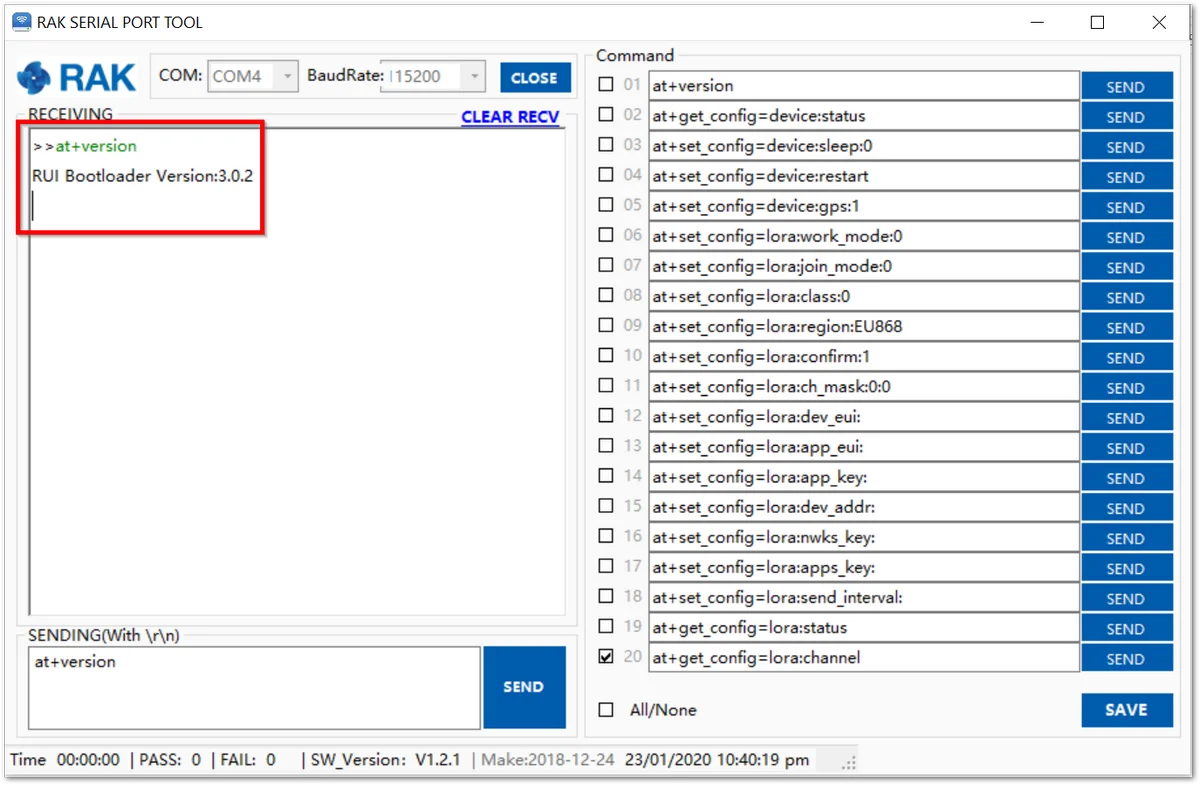Send command 07 lora:join_mode:0
1200x785 pixels.
click(1126, 267)
